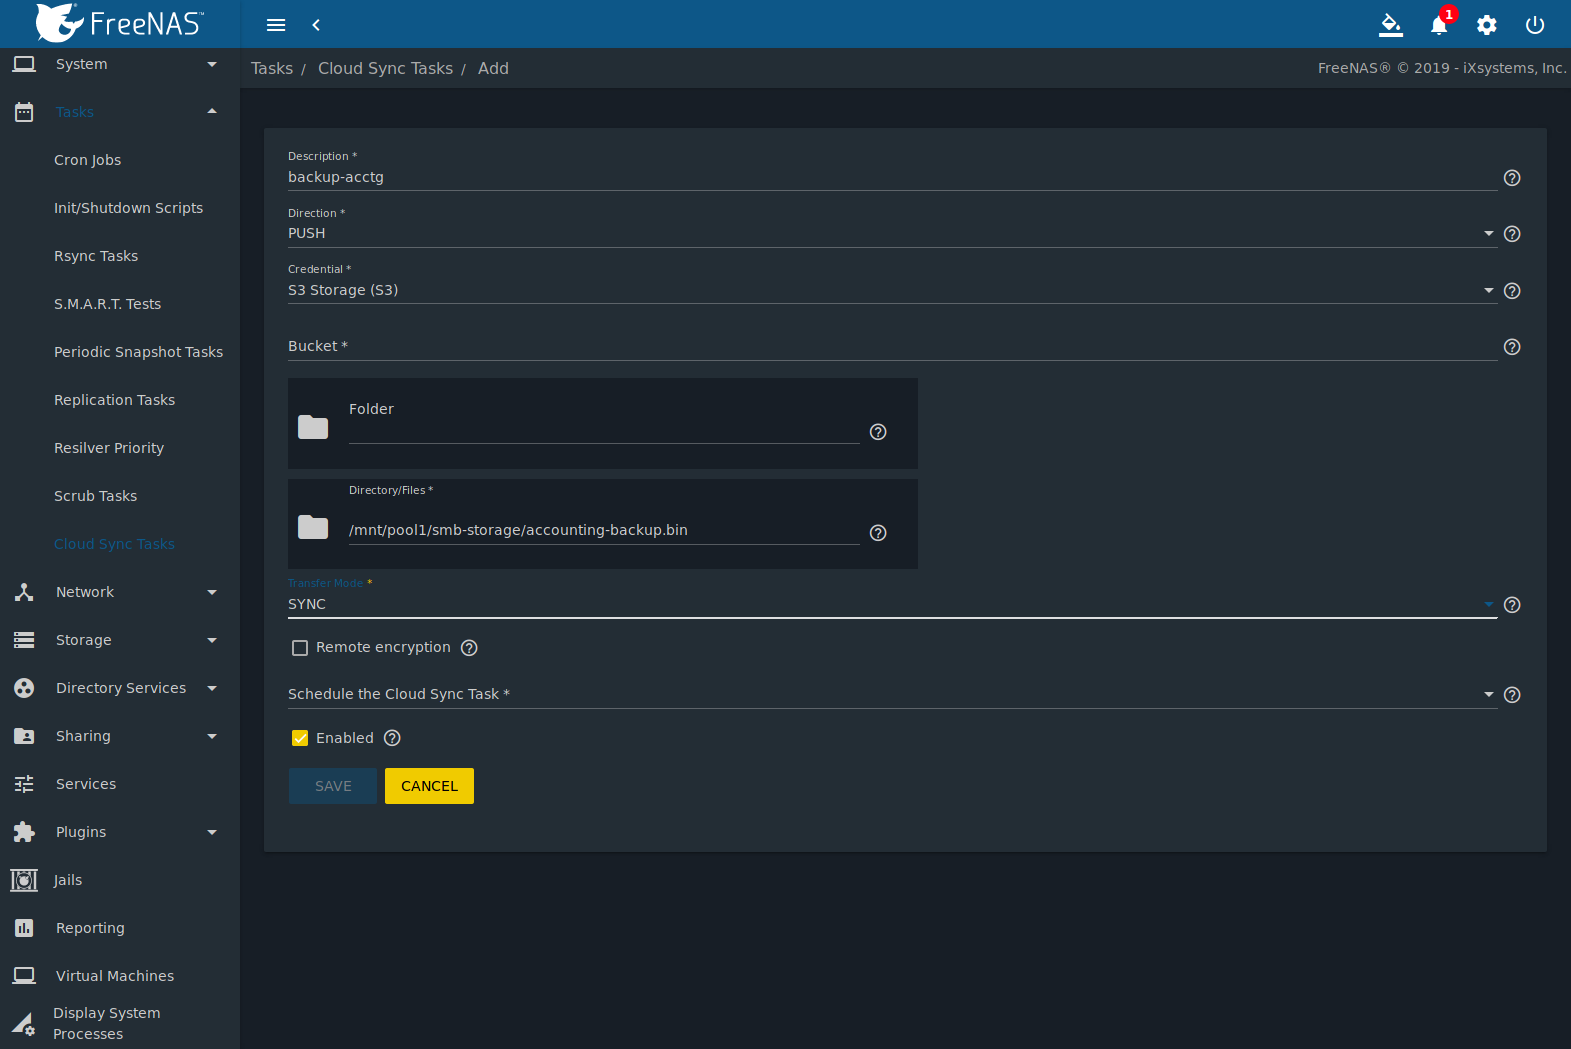This screenshot has width=1571, height=1049.
Task: Click the Tasks calendar icon
Action: coord(24,112)
